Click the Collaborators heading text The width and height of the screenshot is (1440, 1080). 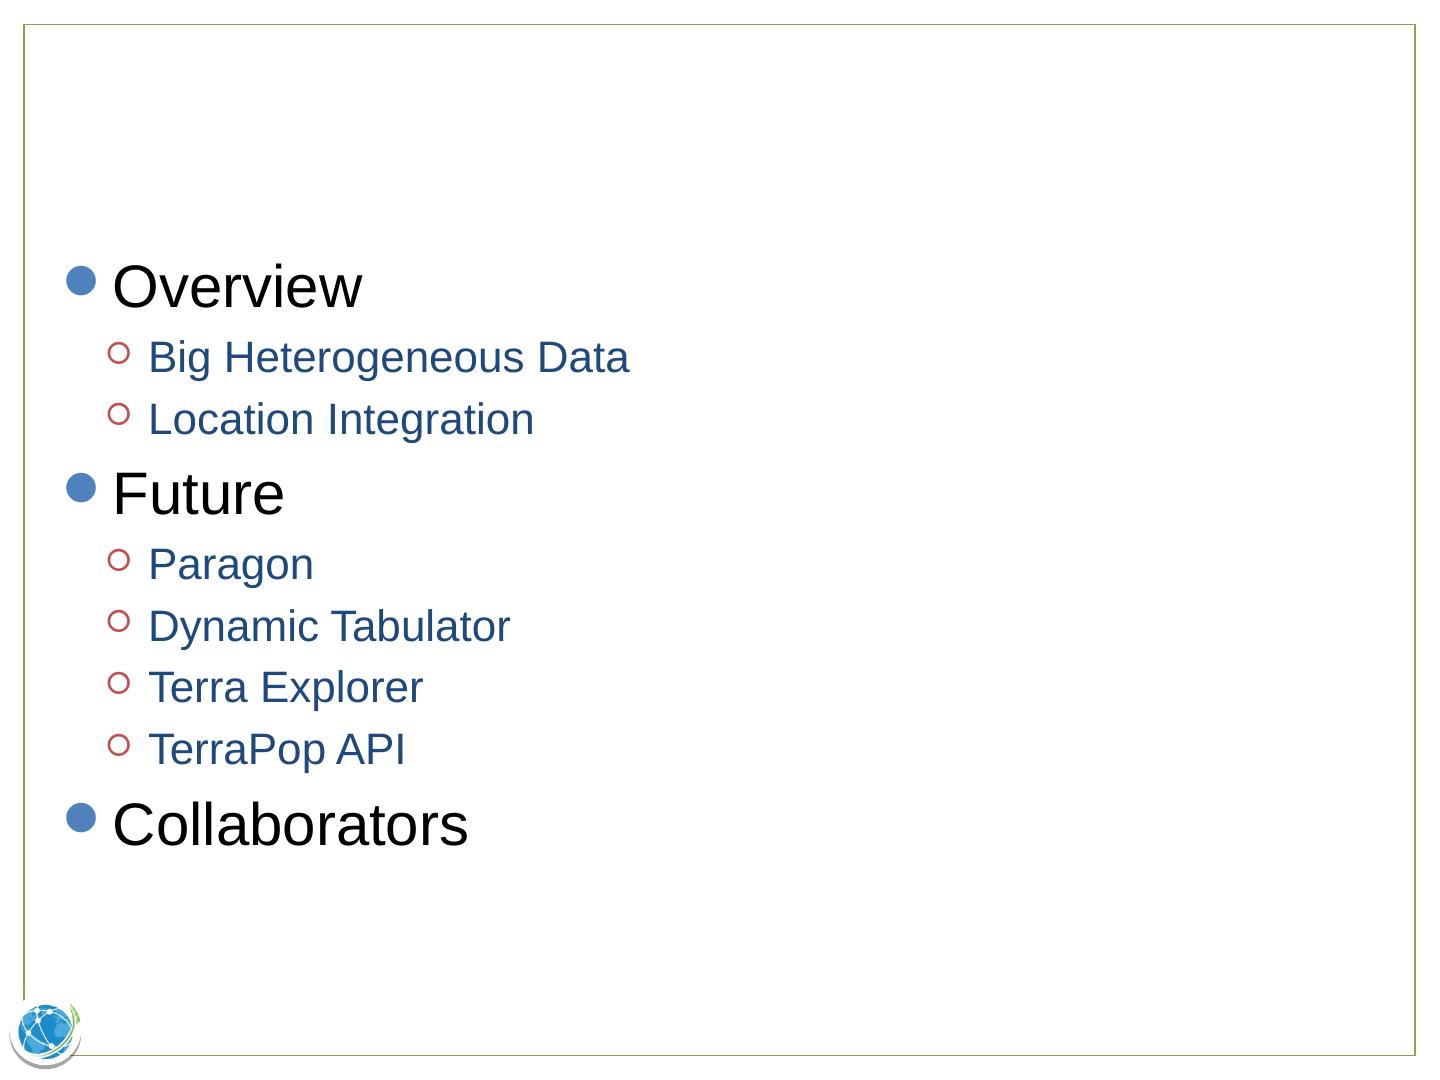[290, 826]
